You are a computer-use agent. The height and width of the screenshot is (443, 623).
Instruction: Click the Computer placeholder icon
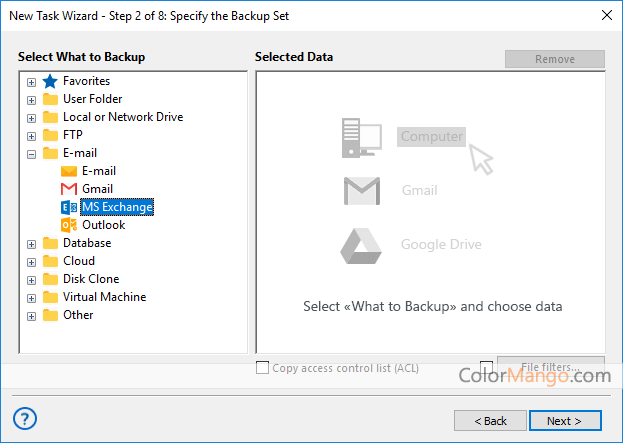362,136
